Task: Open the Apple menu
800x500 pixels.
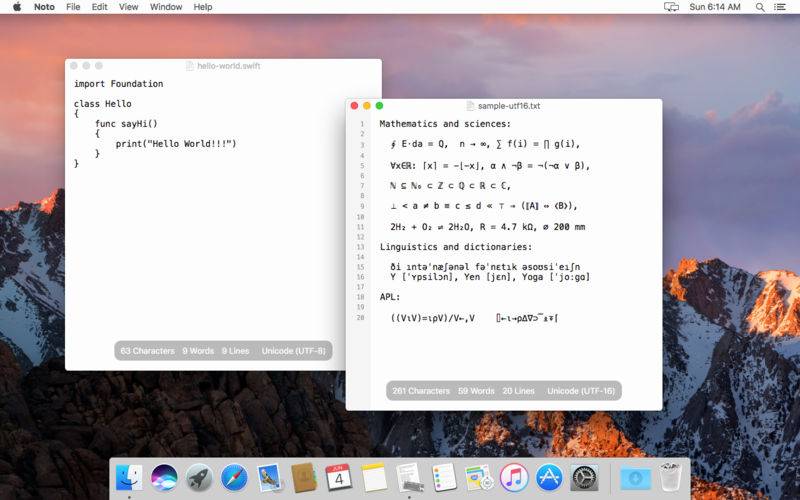Action: tap(17, 7)
